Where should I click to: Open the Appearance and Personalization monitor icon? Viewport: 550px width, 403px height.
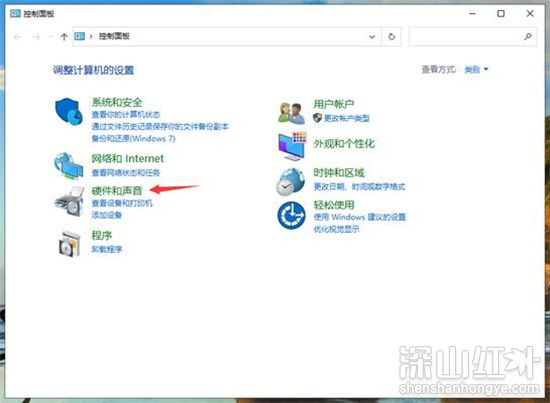(x=292, y=146)
